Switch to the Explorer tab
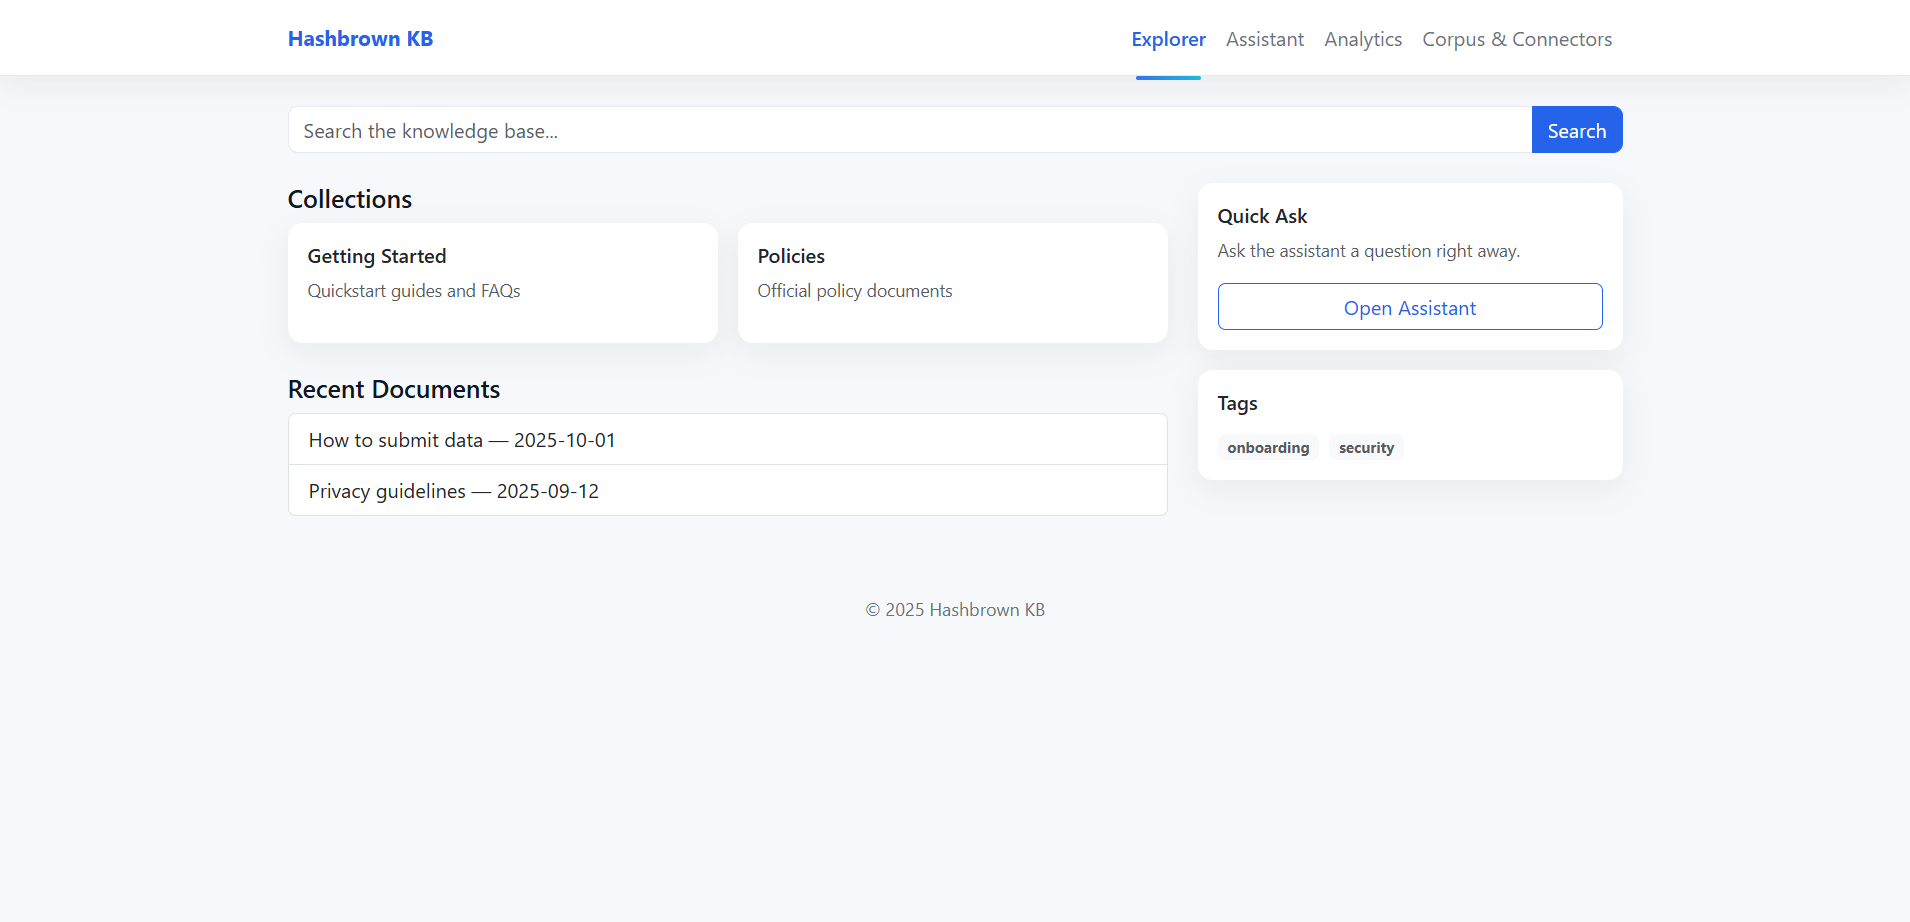This screenshot has width=1910, height=922. [1168, 40]
